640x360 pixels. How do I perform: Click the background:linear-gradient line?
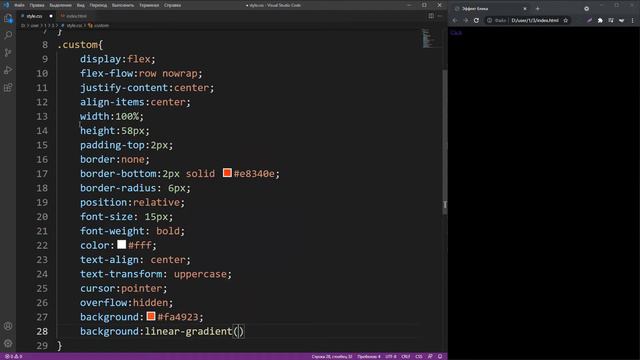point(162,331)
